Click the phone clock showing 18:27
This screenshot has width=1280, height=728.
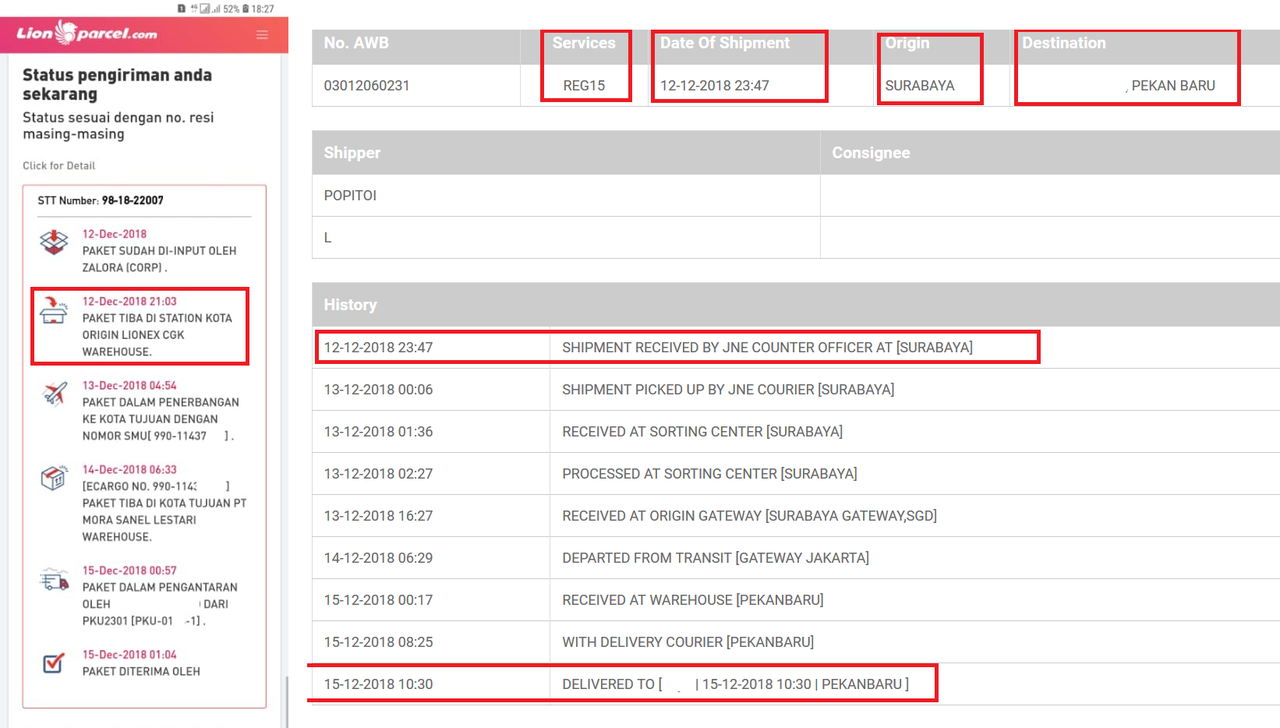tap(265, 8)
